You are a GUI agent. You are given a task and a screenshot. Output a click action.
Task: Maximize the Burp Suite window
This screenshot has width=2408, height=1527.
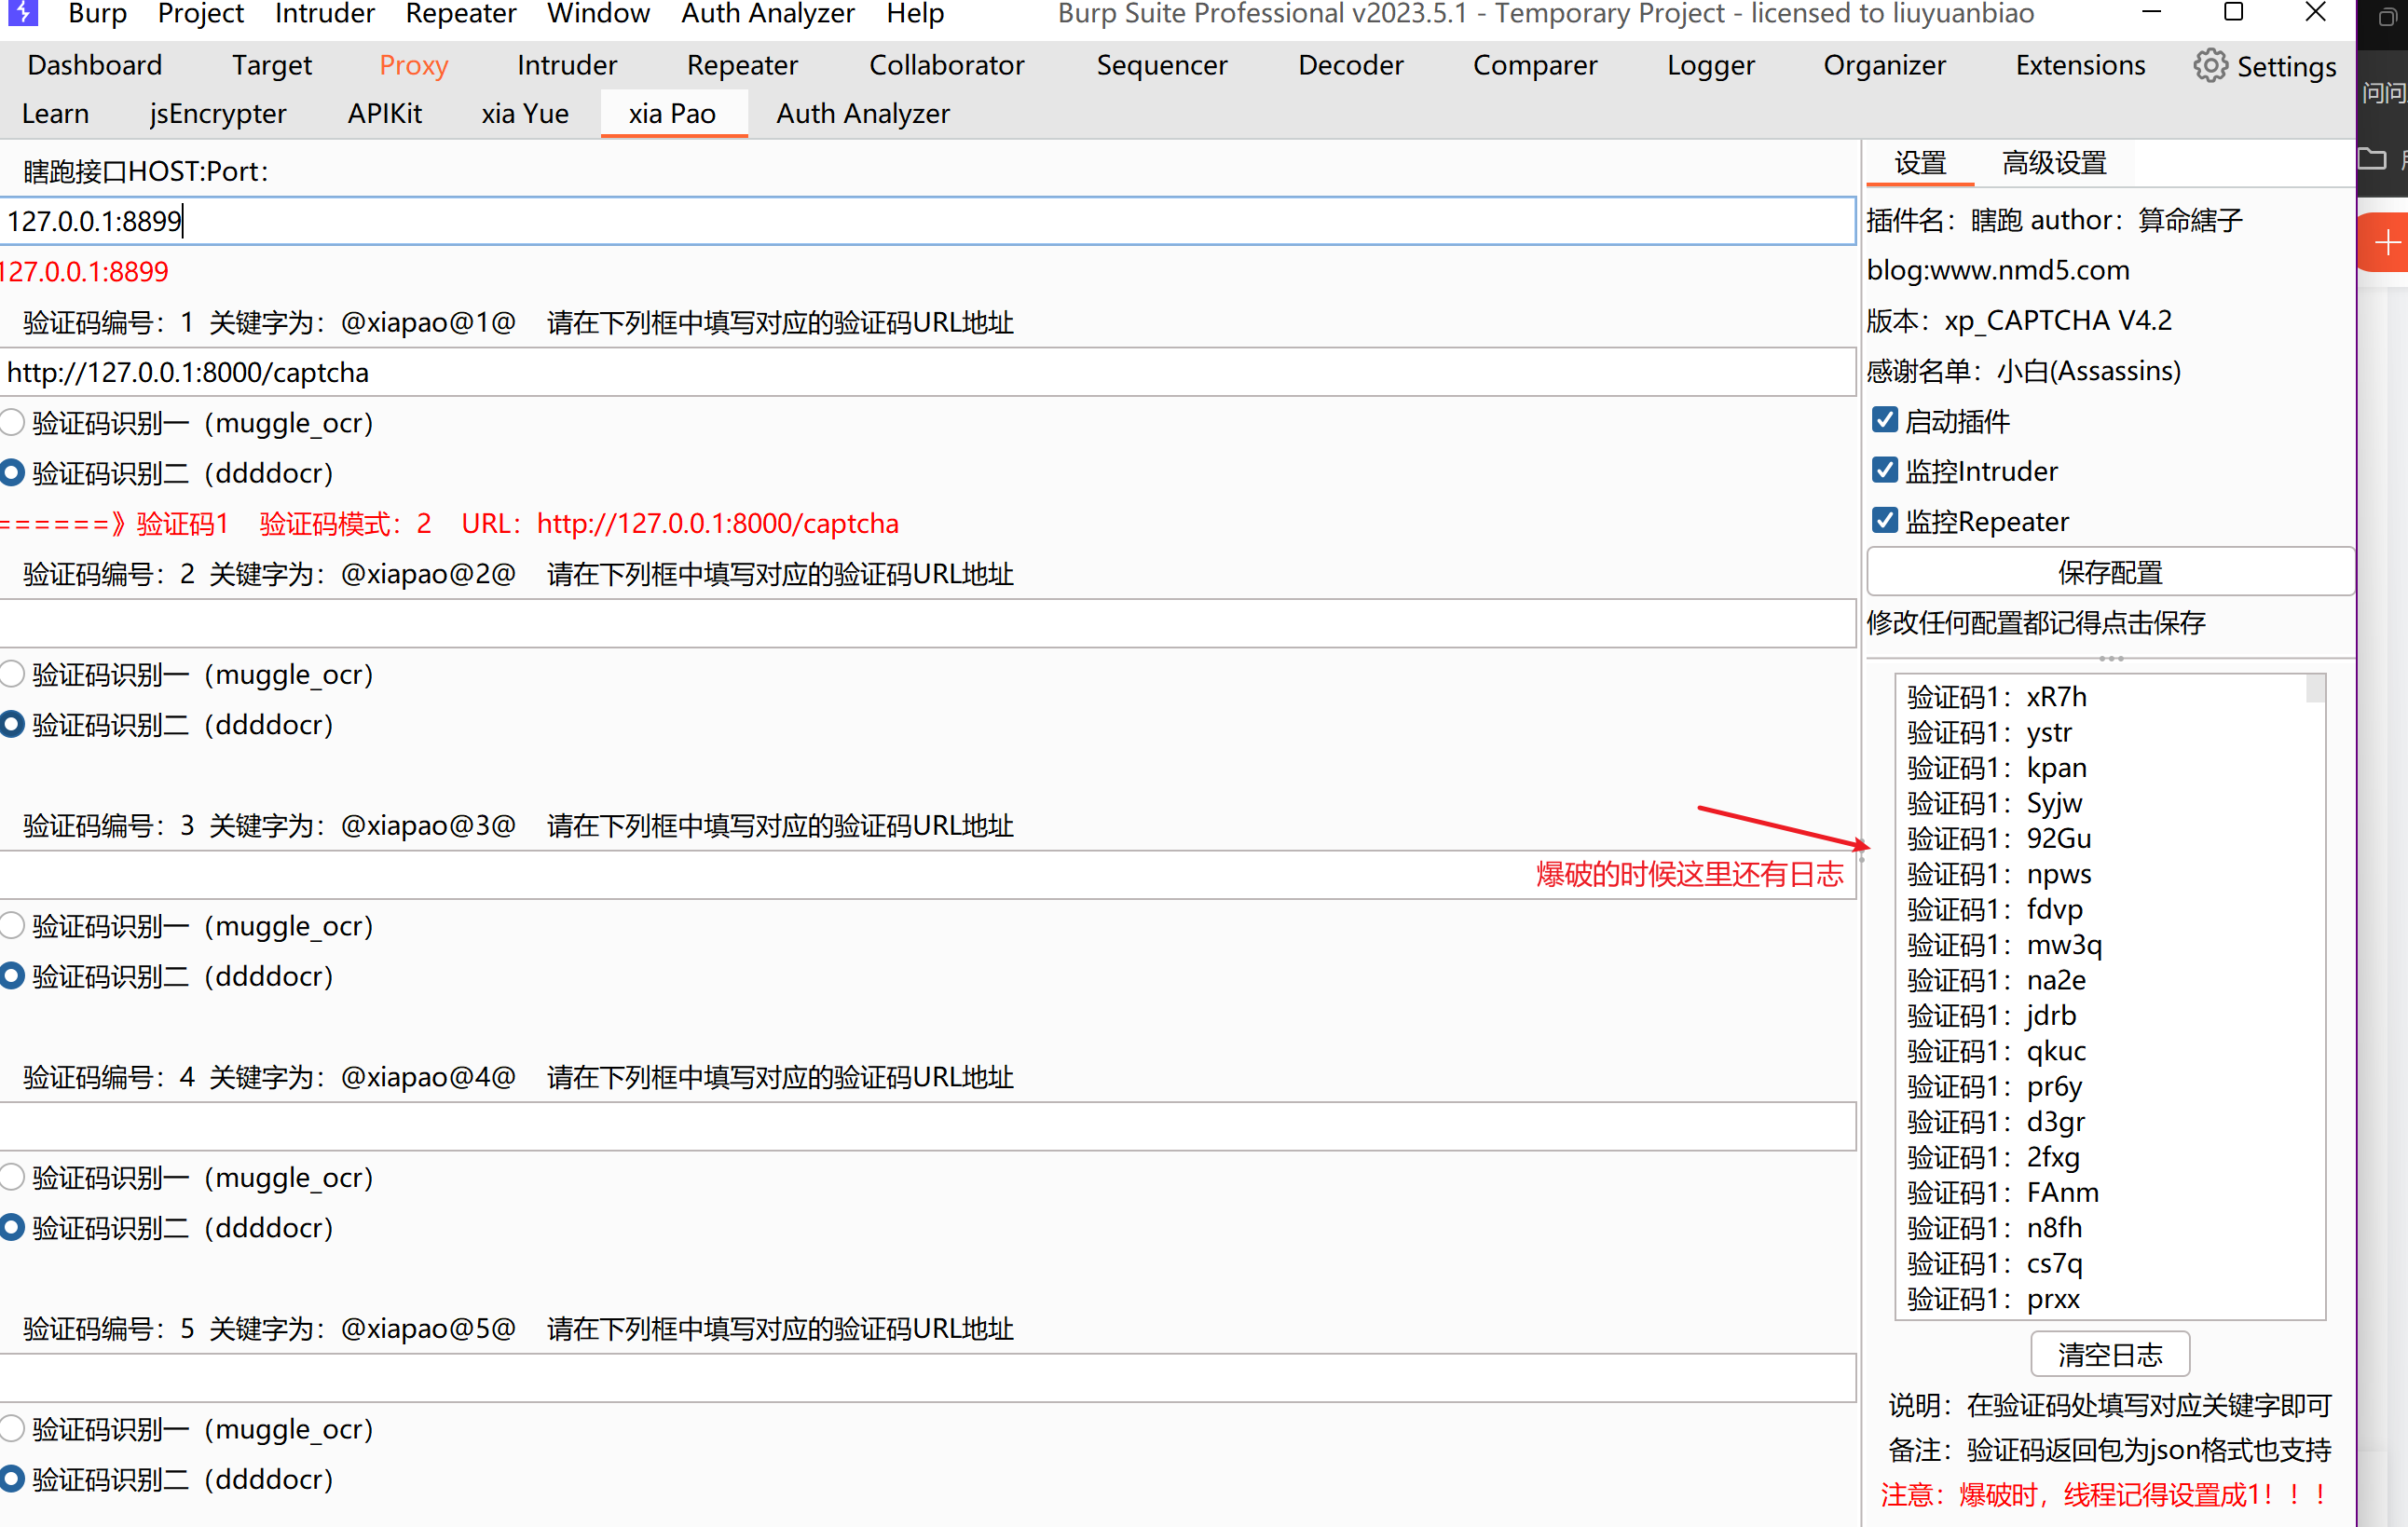click(2233, 13)
